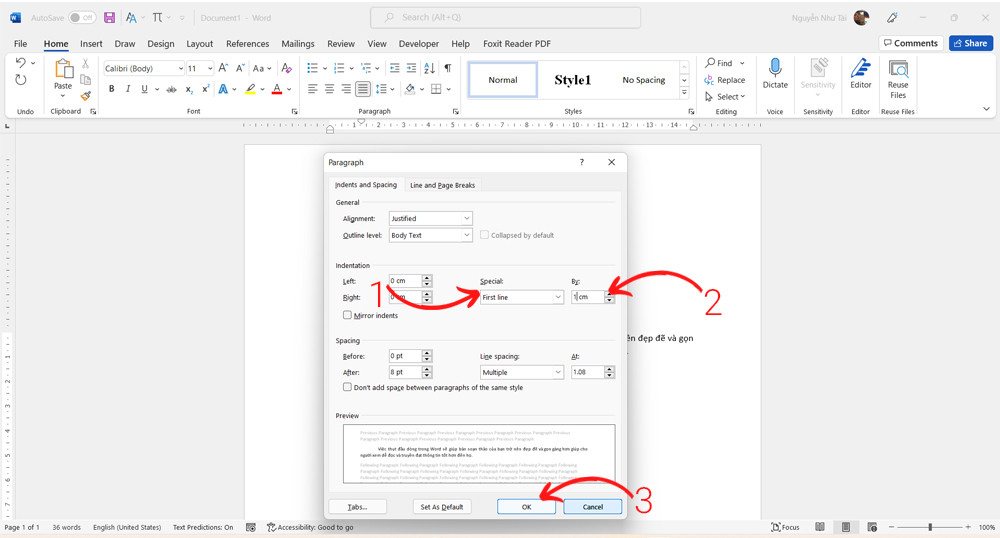
Task: Check the Mirror indents checkbox
Action: (x=347, y=315)
